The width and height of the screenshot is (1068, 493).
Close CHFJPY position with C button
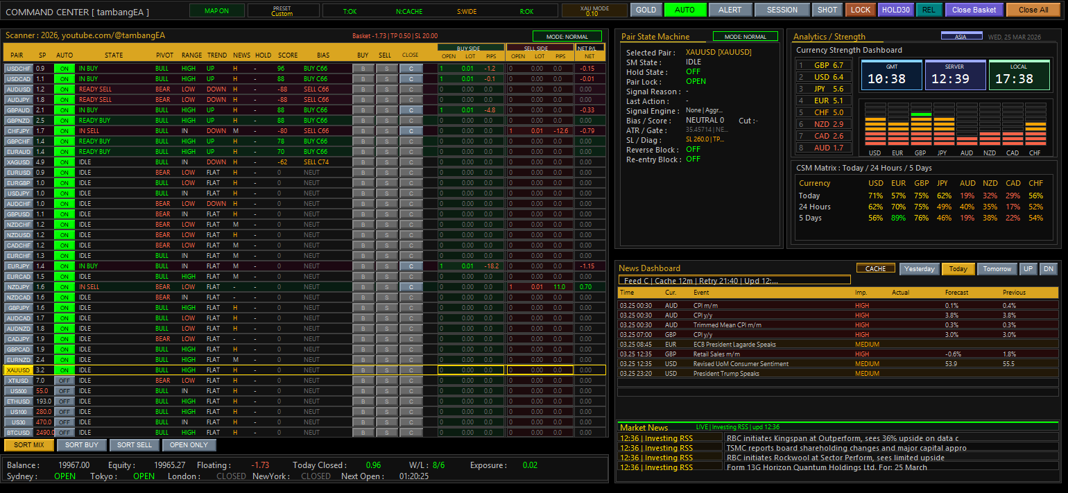click(411, 131)
